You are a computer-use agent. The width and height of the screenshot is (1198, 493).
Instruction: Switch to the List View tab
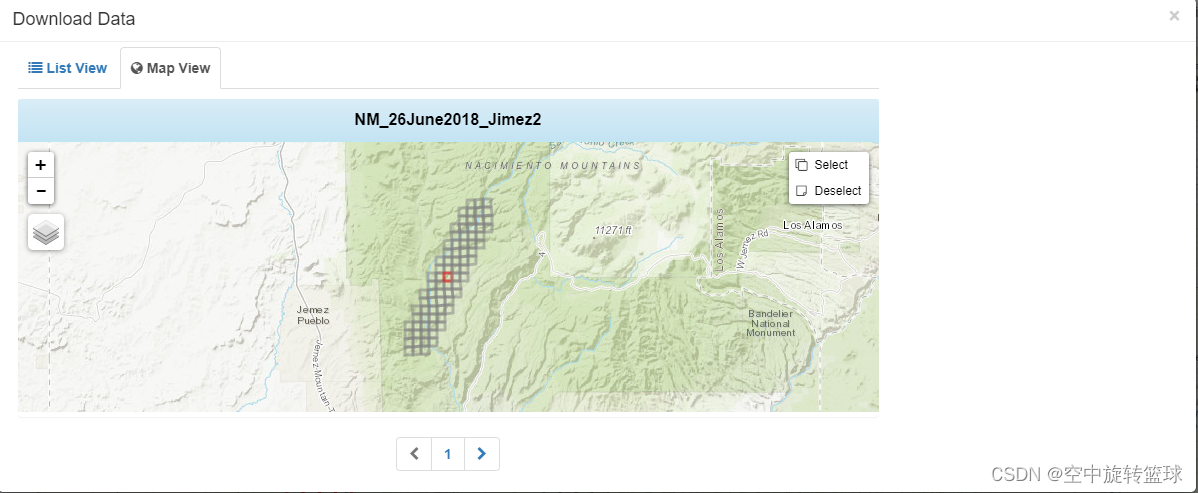(x=68, y=68)
